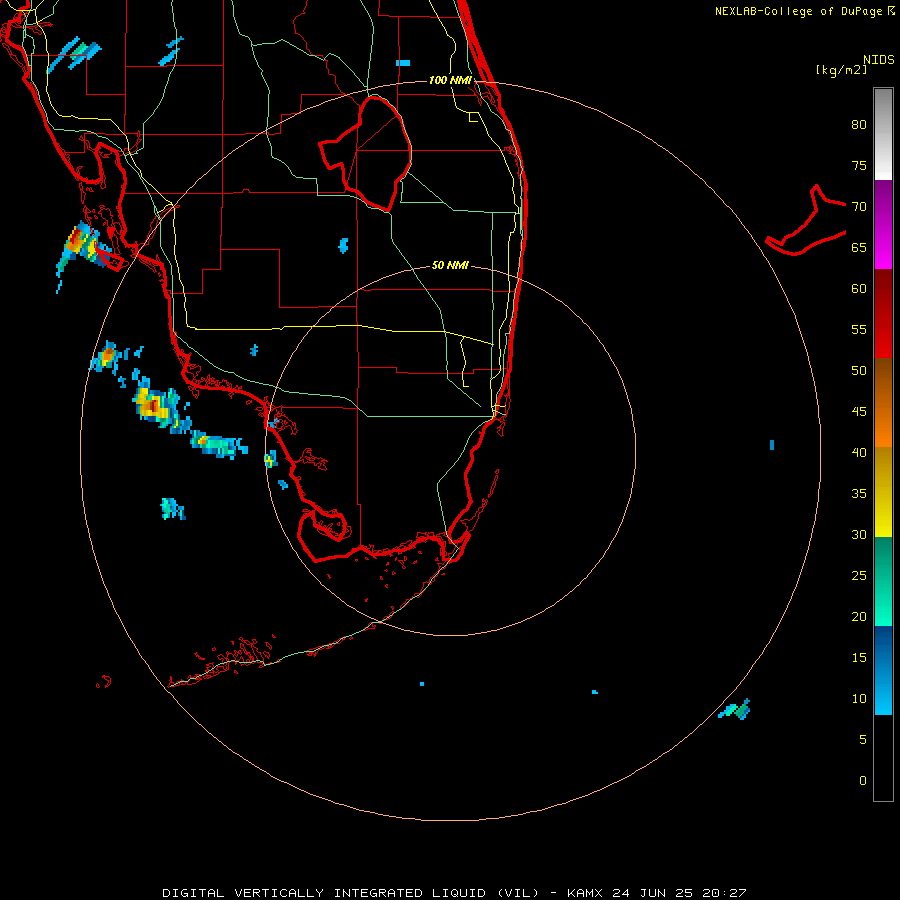Click the kg/m2 units label
The width and height of the screenshot is (900, 900).
842,70
